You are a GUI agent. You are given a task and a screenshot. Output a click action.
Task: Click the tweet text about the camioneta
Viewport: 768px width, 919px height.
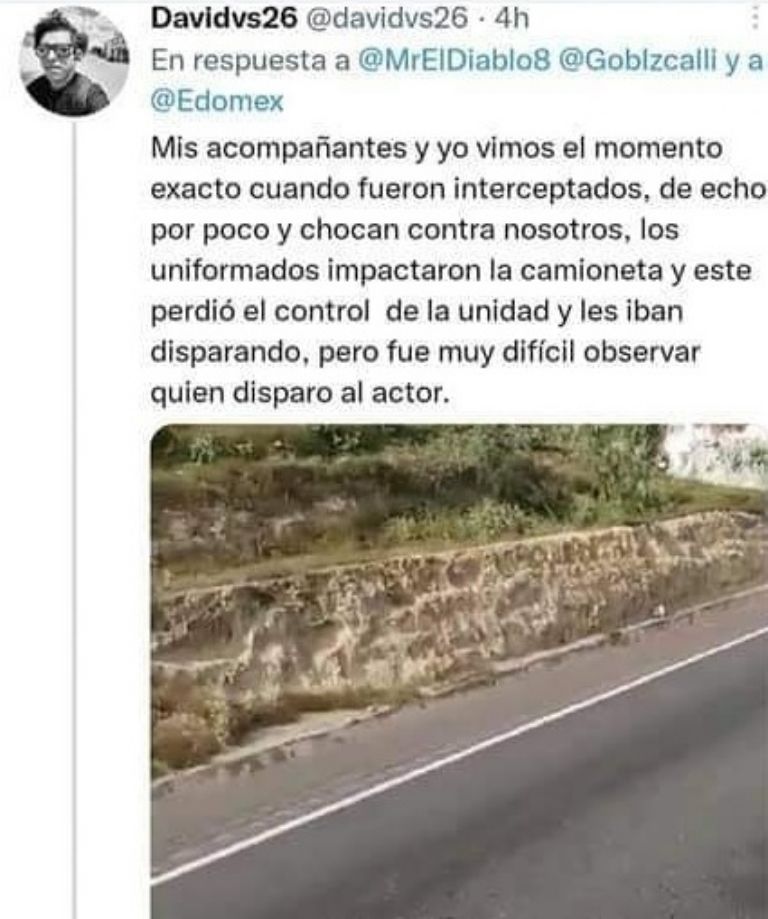(458, 270)
